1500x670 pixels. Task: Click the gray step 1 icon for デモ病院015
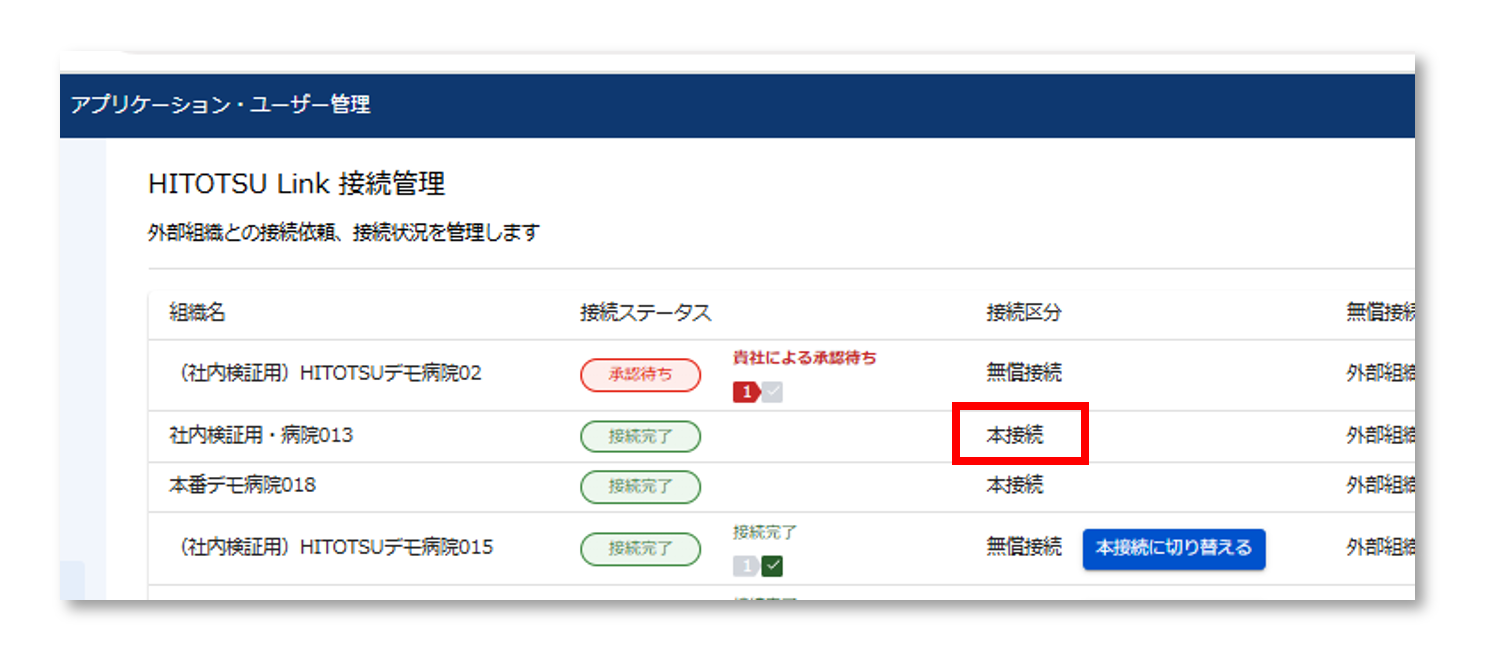745,567
